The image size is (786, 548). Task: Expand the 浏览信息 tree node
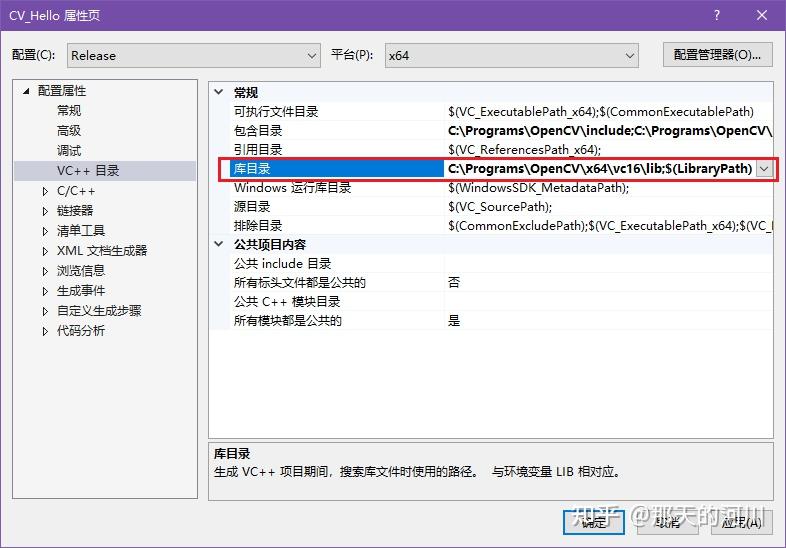[x=45, y=271]
